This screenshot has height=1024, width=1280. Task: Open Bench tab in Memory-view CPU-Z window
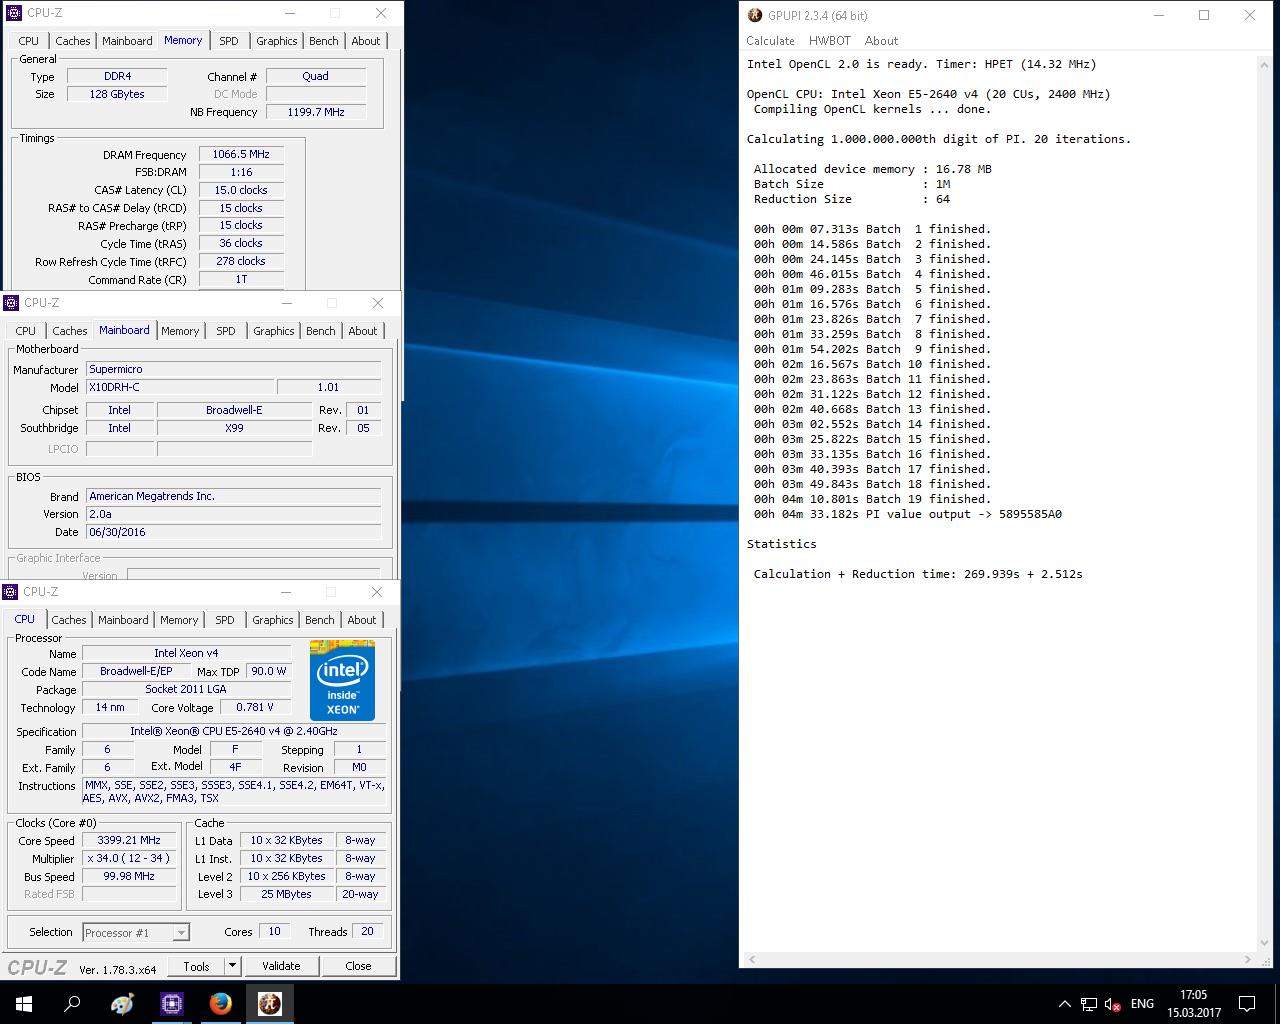coord(324,41)
